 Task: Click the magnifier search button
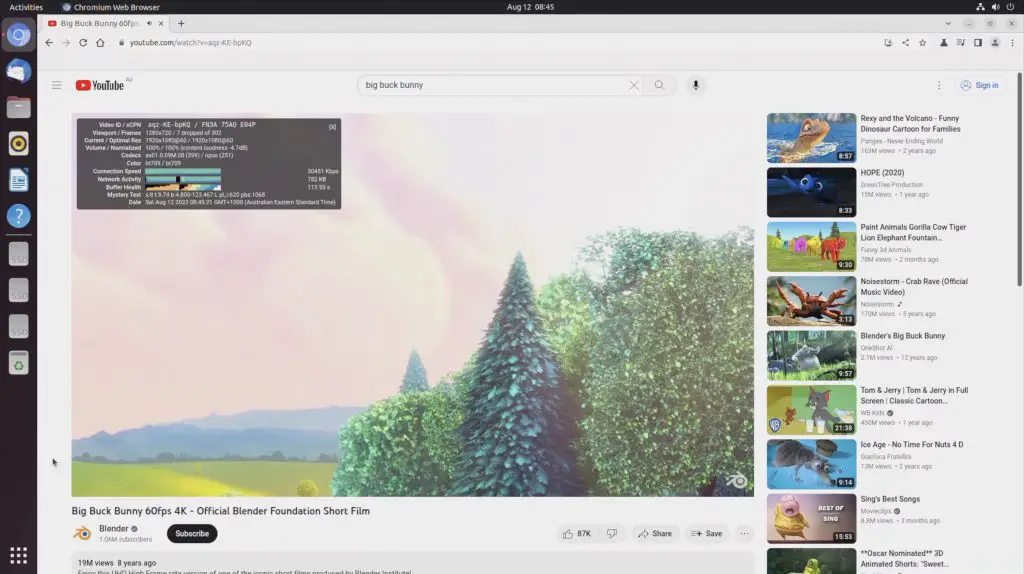click(x=659, y=85)
